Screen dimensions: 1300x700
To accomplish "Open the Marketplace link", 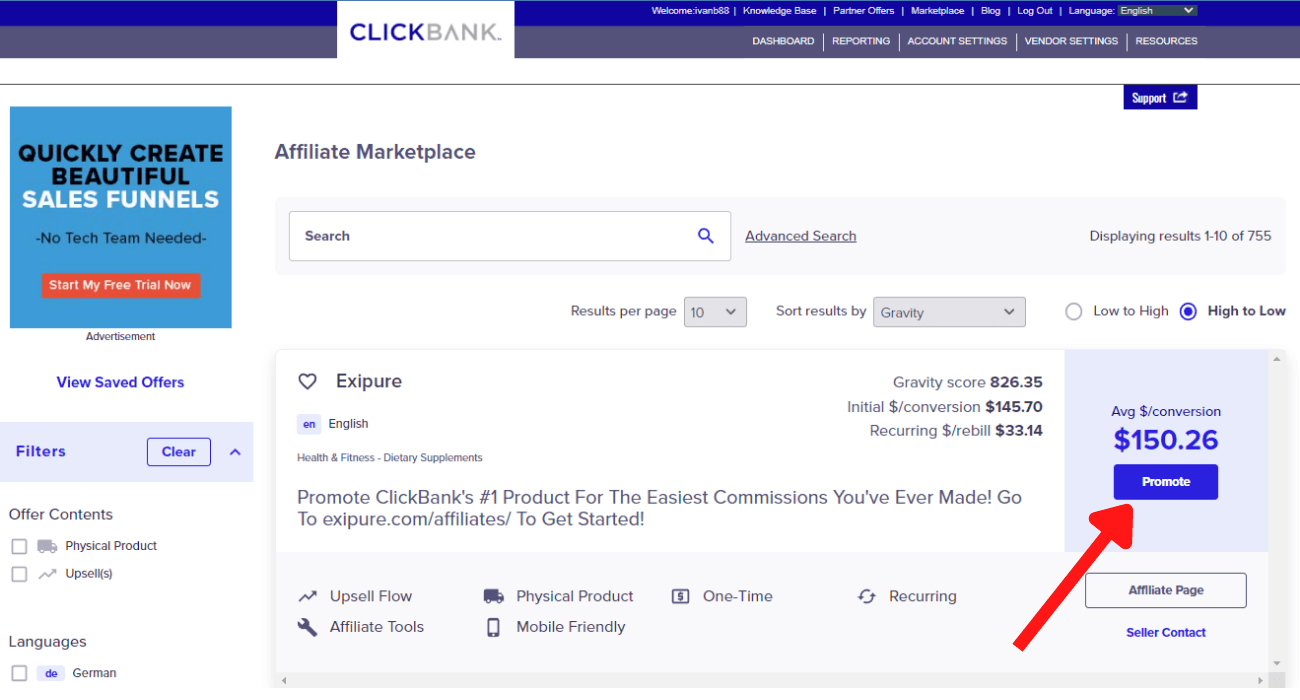I will click(938, 11).
